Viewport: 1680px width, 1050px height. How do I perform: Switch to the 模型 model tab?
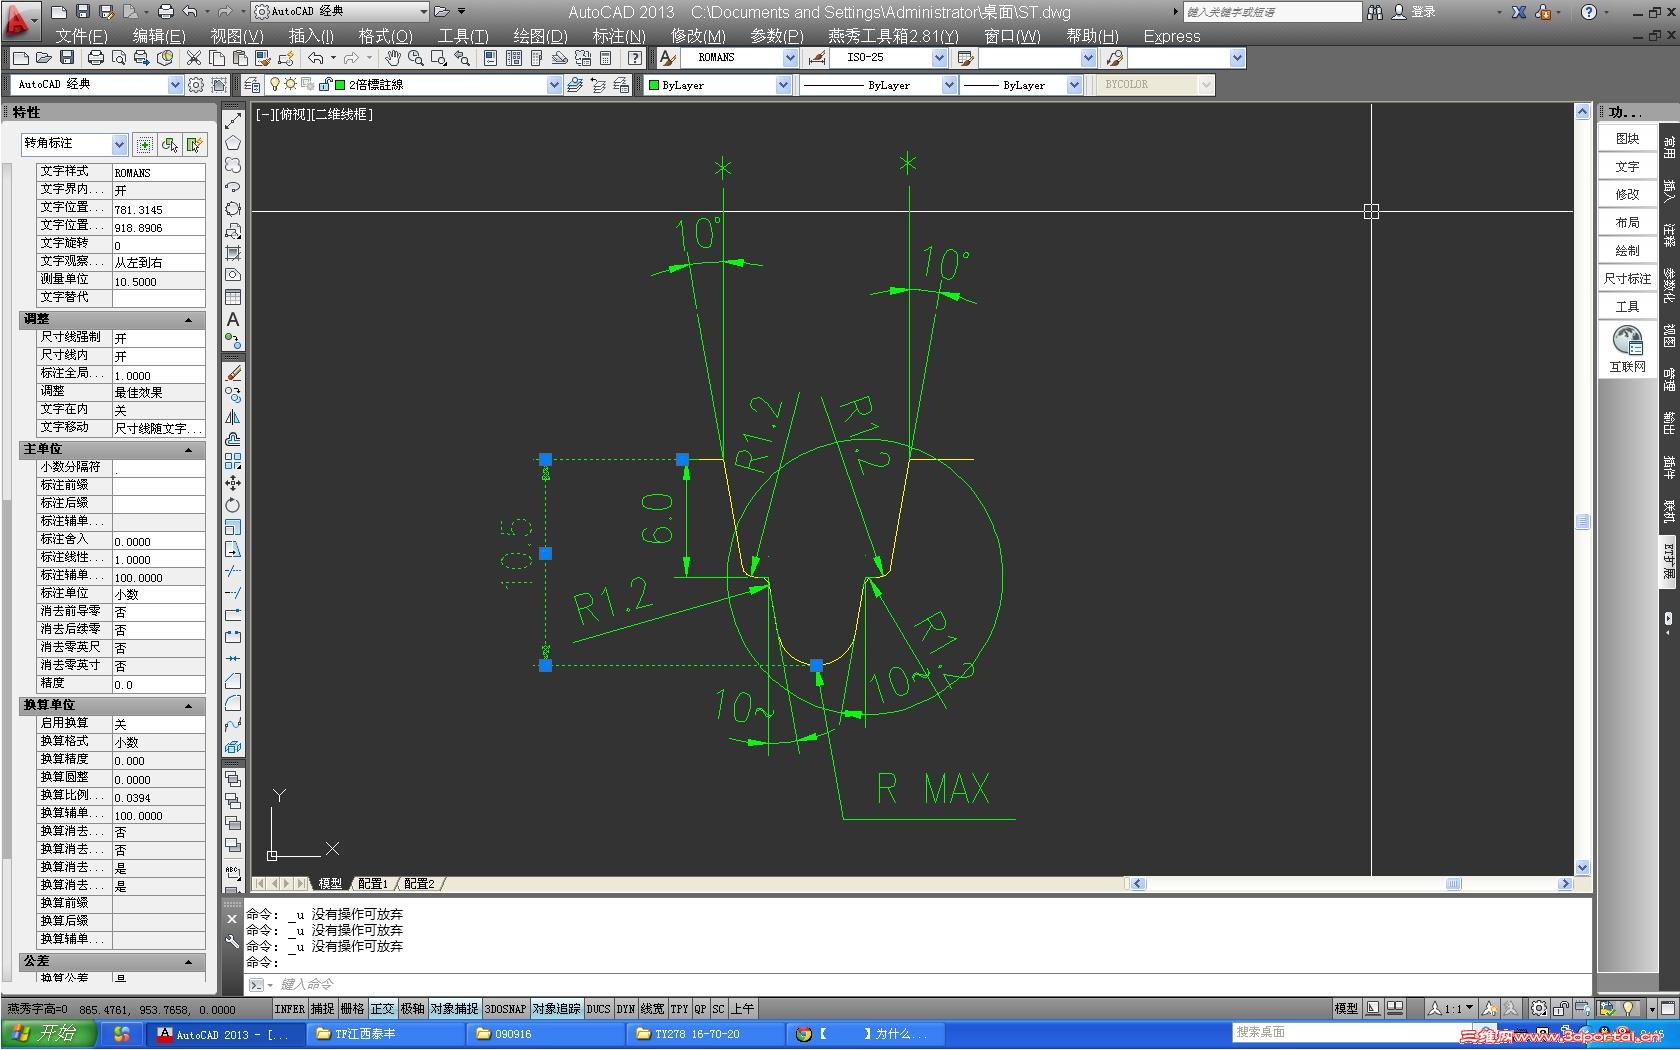click(330, 884)
